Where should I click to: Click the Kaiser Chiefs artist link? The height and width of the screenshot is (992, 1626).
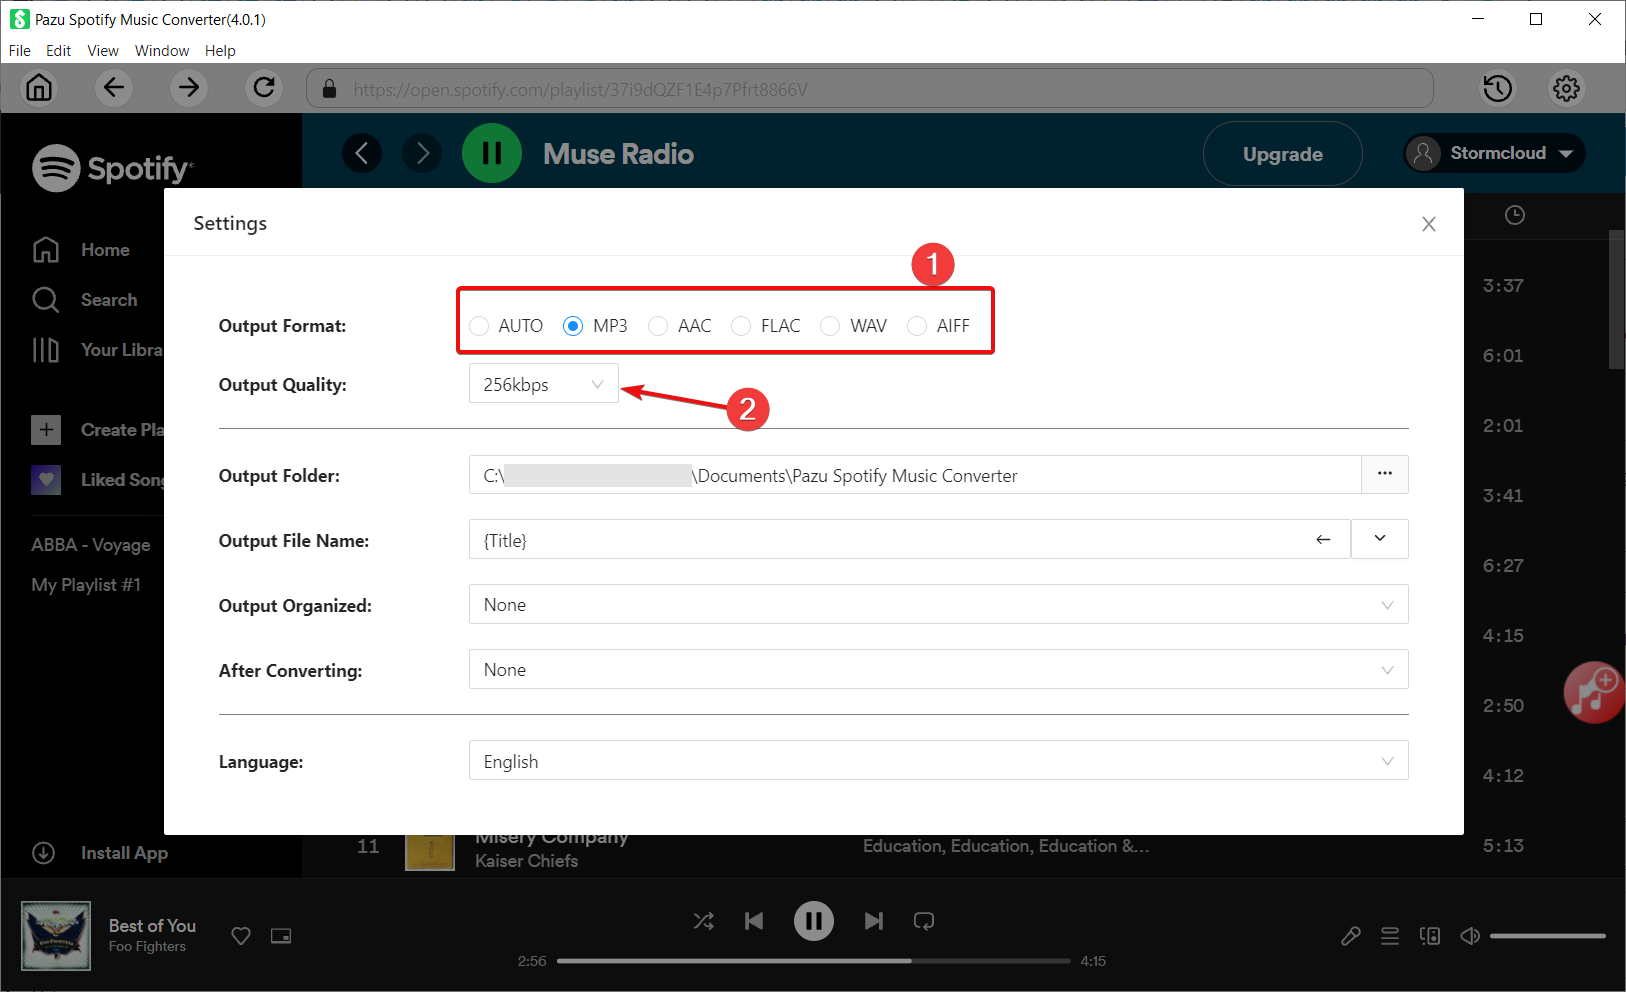pos(527,861)
